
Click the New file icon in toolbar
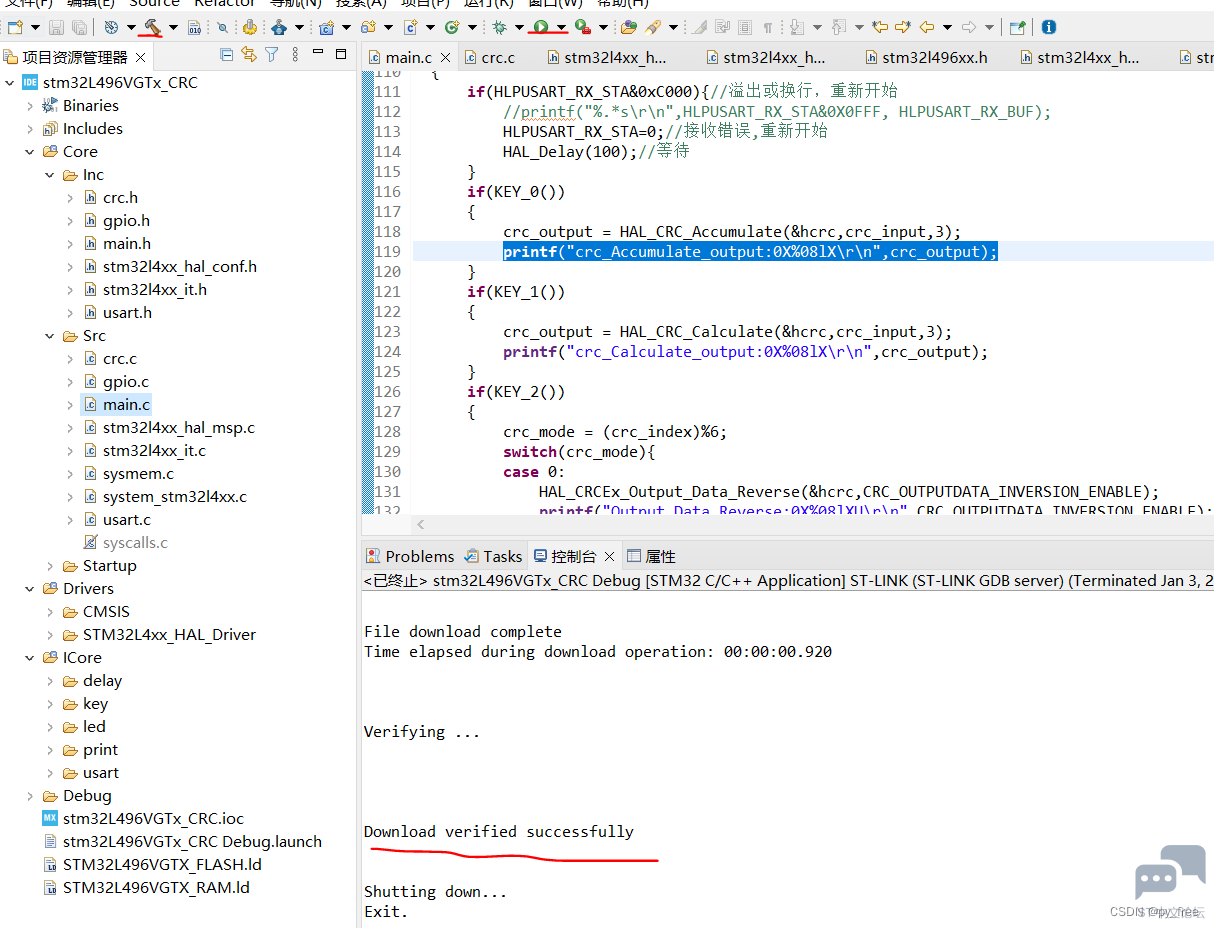15,27
